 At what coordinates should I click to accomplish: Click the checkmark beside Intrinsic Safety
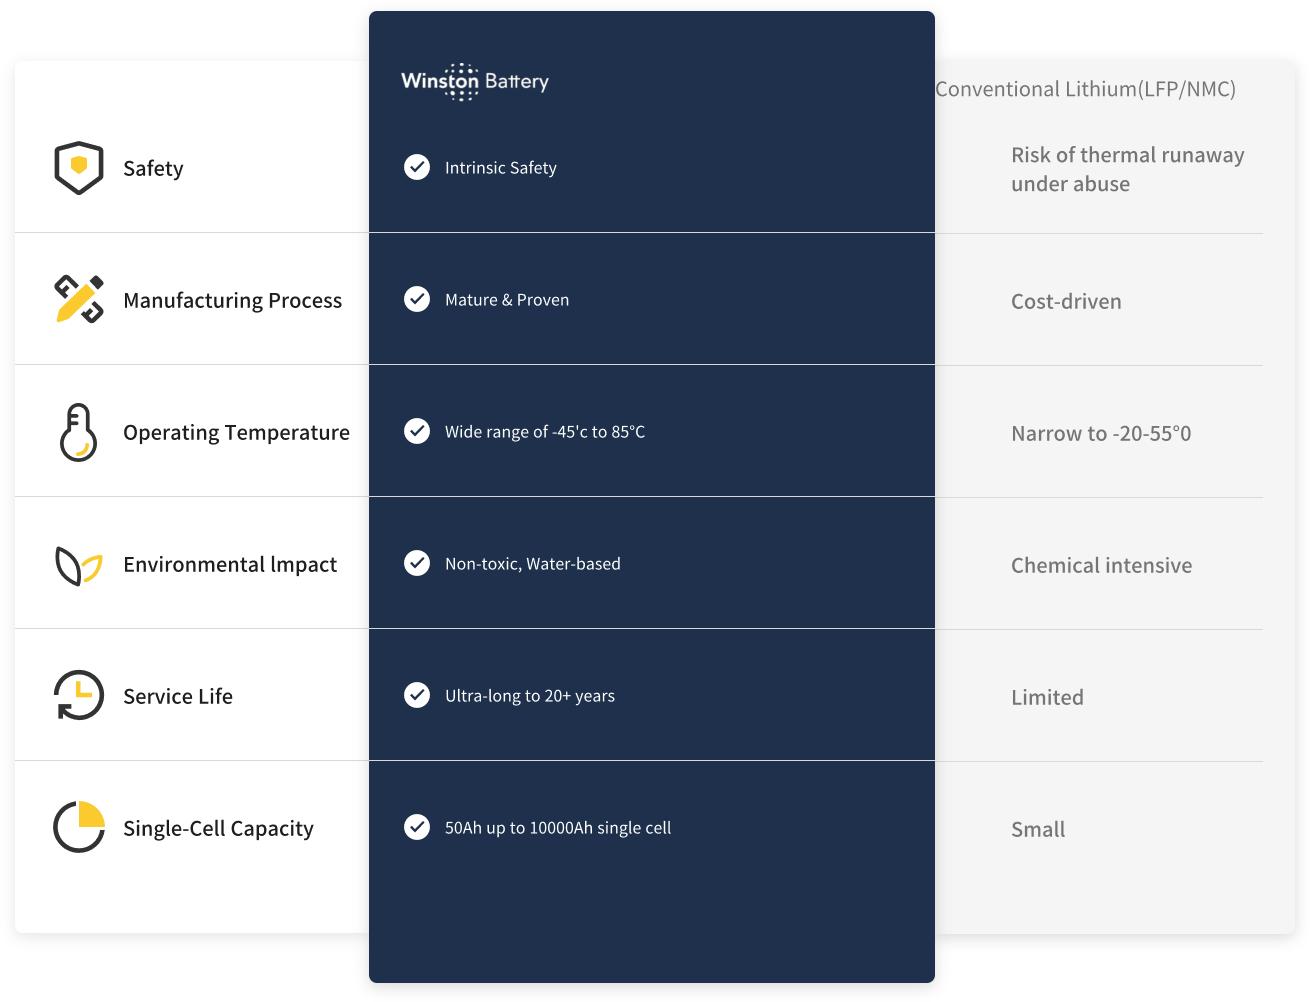[417, 167]
